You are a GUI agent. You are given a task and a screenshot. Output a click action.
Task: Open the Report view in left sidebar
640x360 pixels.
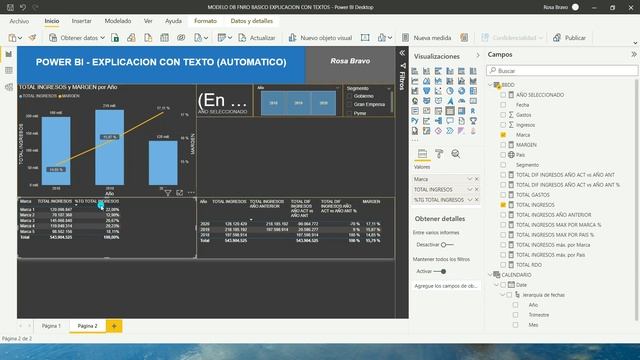point(9,54)
